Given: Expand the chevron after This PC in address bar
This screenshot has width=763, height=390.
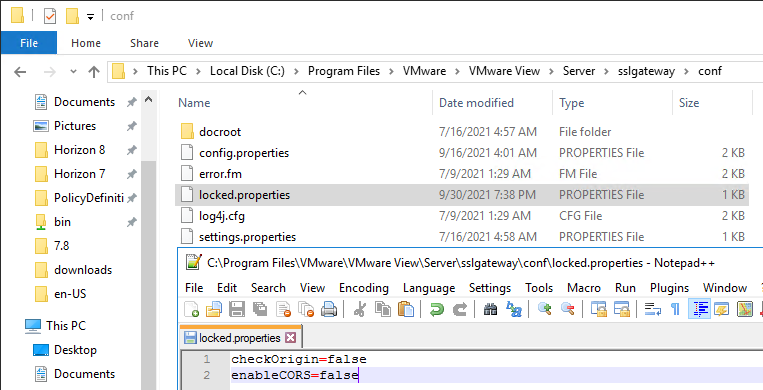Looking at the screenshot, I should click(199, 71).
